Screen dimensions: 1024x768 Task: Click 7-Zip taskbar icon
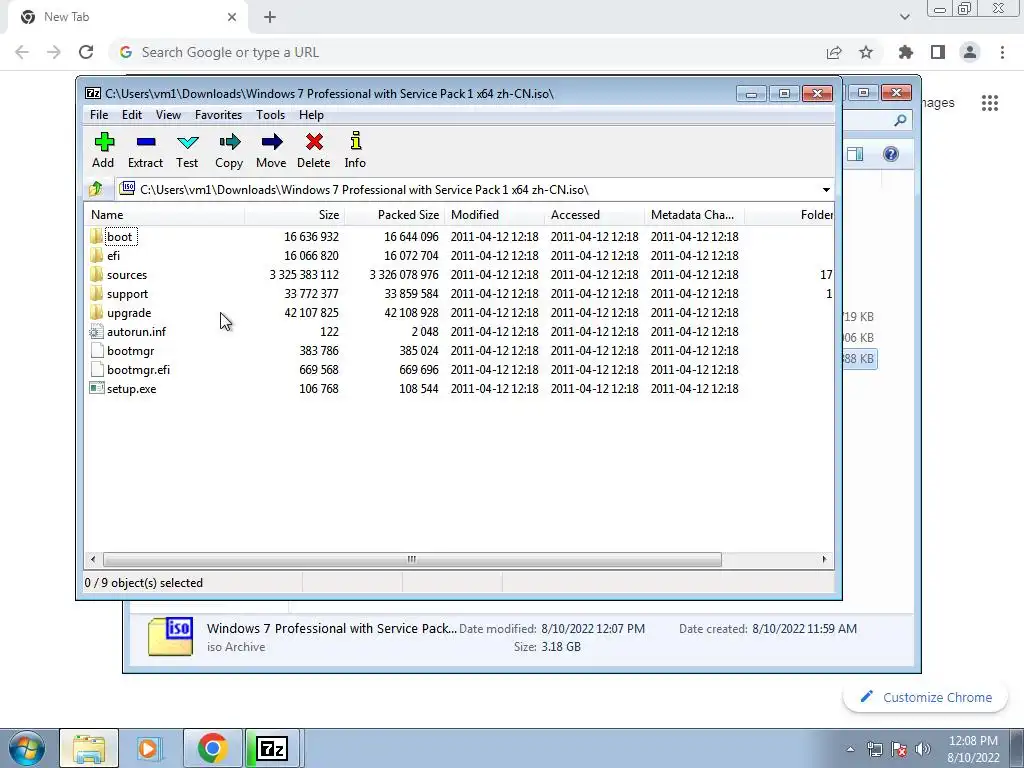pos(272,748)
